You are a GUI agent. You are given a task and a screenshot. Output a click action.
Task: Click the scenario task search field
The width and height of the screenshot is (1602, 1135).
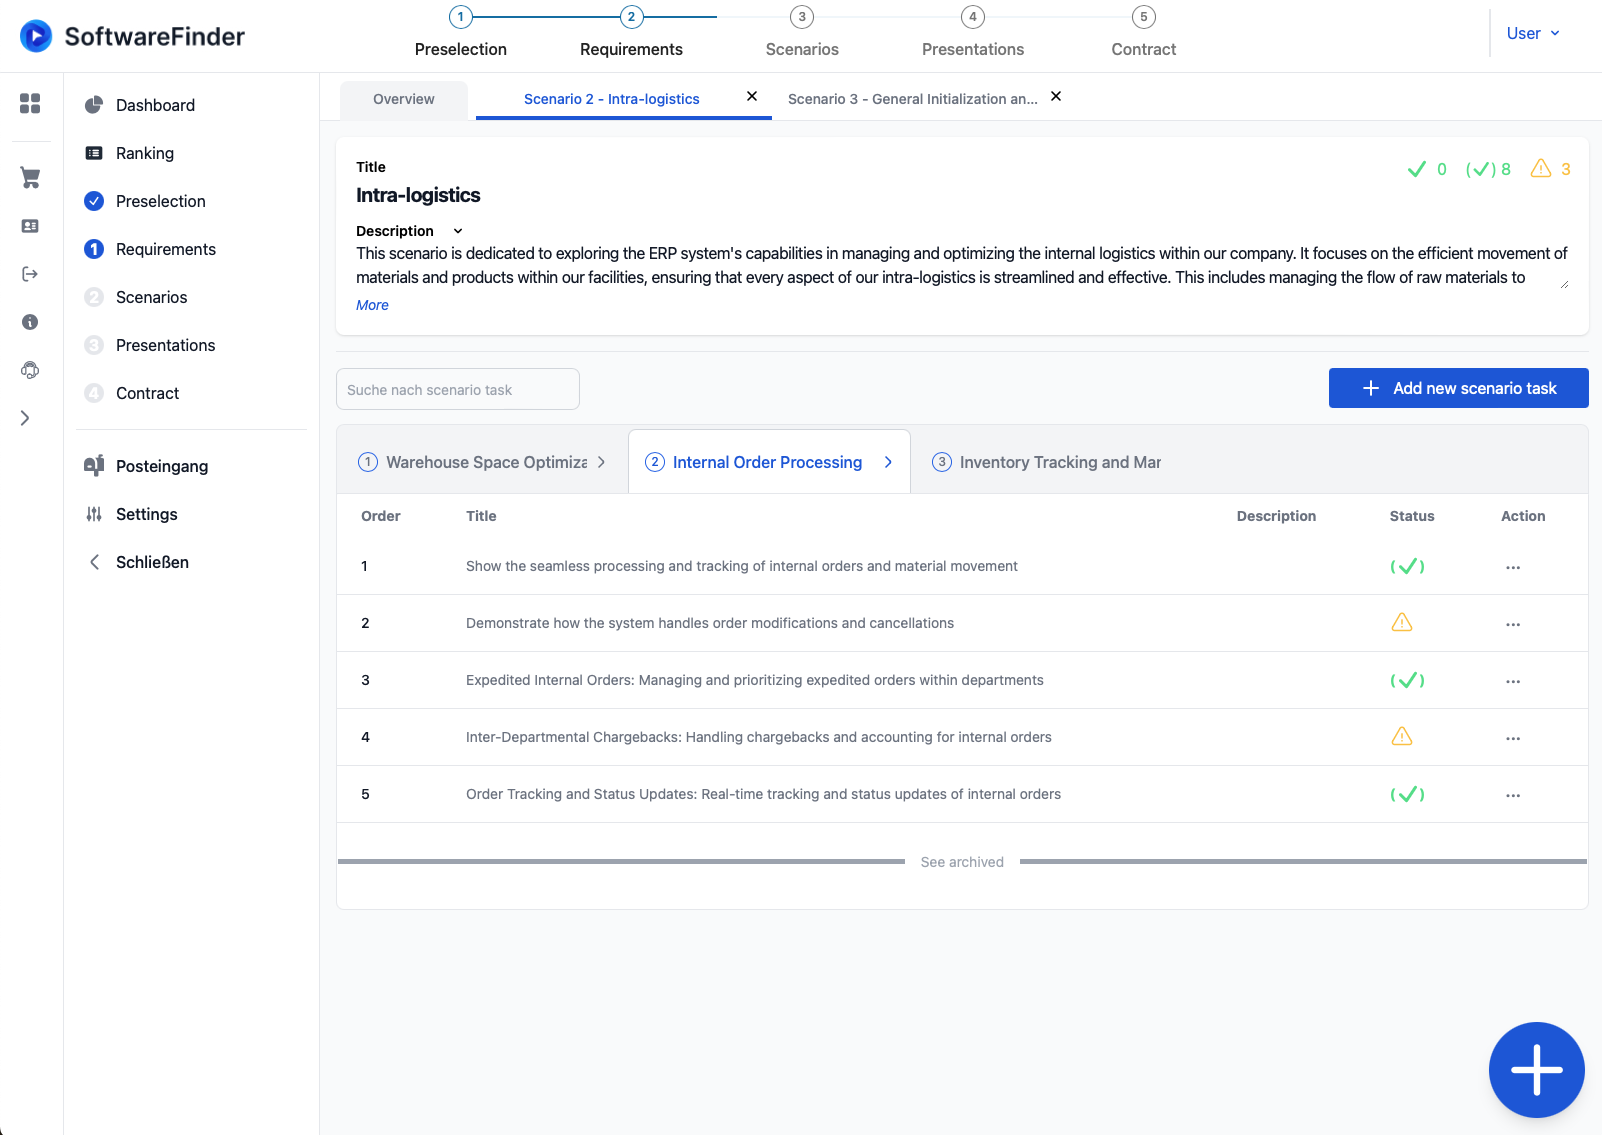(x=457, y=389)
